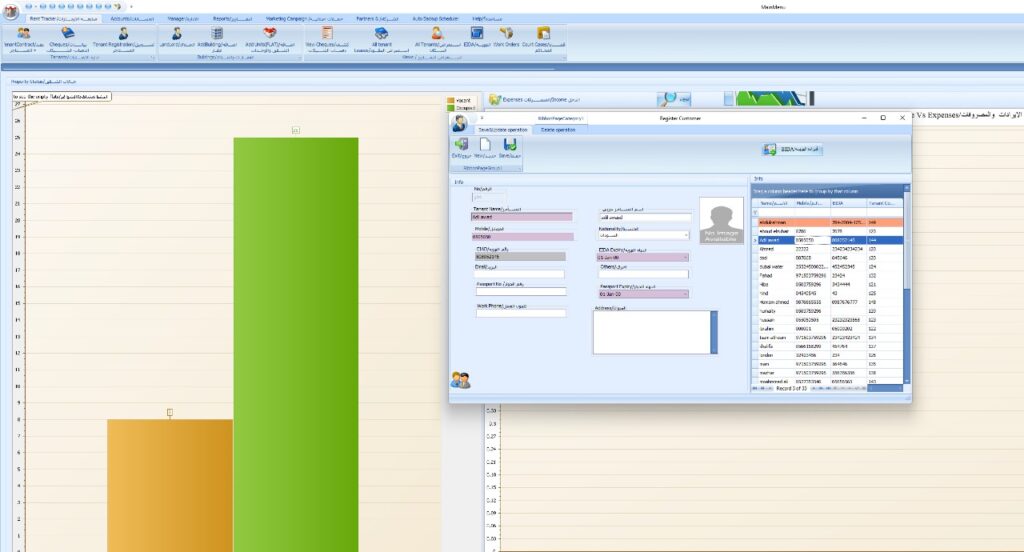Select the Fahad row in grid
Image resolution: width=1024 pixels, height=552 pixels.
click(827, 276)
